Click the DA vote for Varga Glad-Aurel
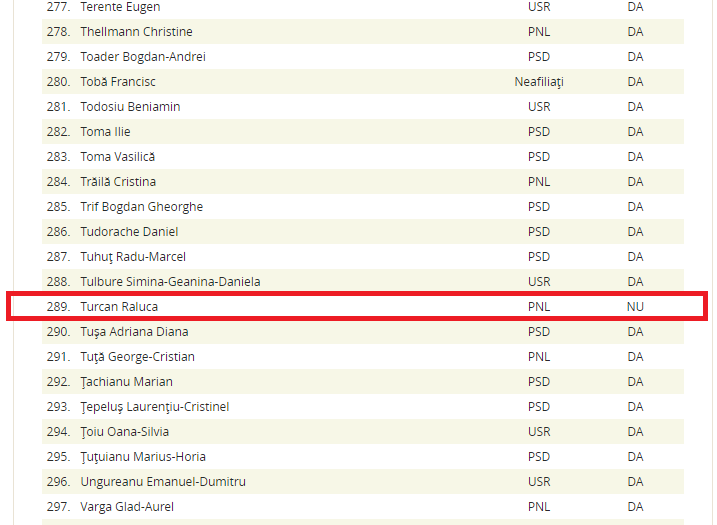This screenshot has height=525, width=717. (635, 507)
